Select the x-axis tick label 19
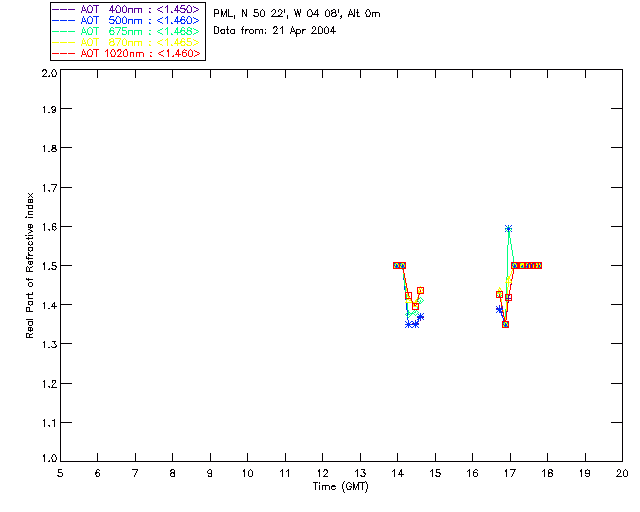Viewport: 640px width, 512px height. (585, 474)
